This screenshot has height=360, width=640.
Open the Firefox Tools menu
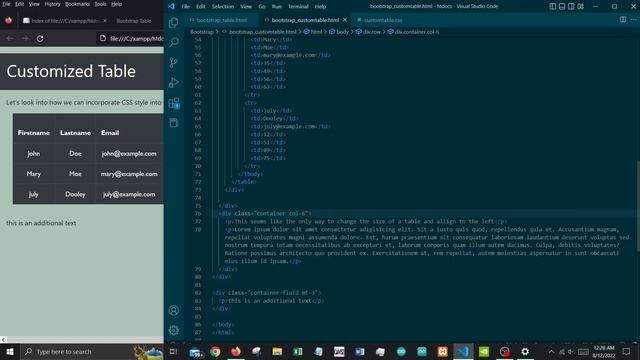click(x=100, y=4)
